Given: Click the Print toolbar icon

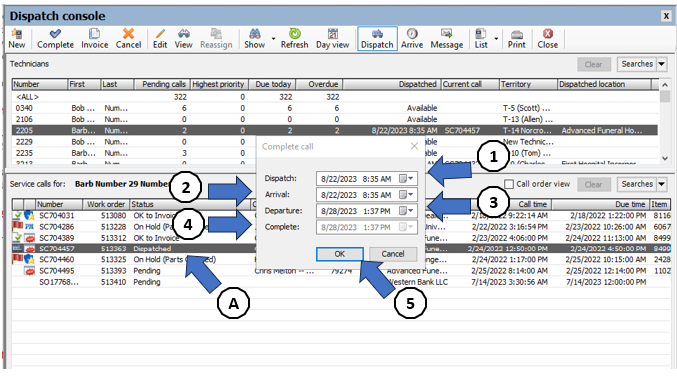Looking at the screenshot, I should pyautogui.click(x=516, y=34).
